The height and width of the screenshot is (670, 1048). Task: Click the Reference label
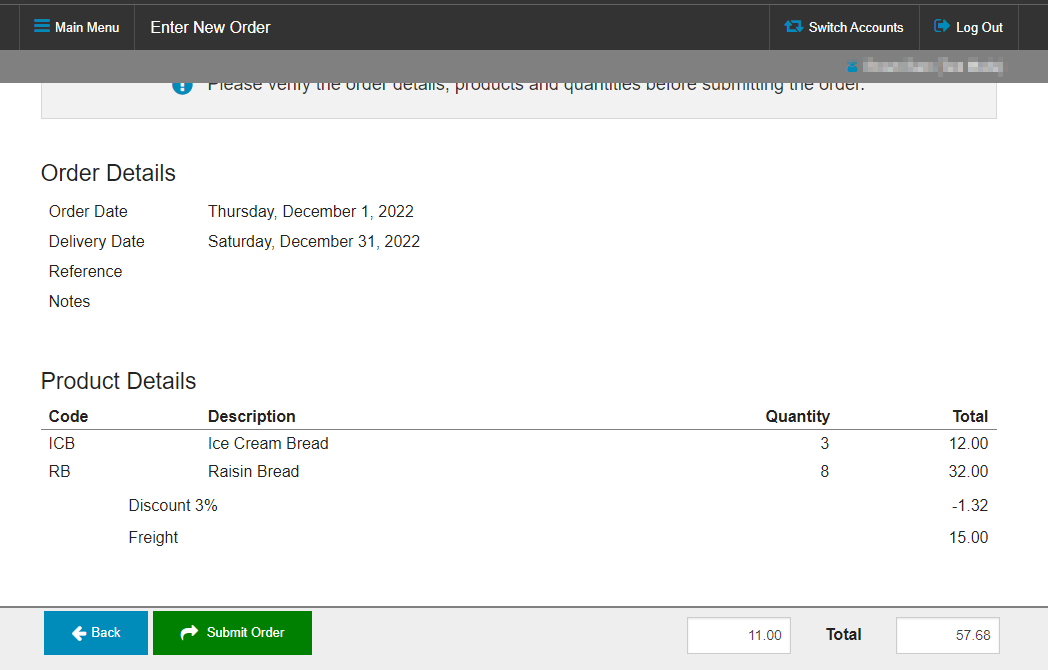(86, 271)
